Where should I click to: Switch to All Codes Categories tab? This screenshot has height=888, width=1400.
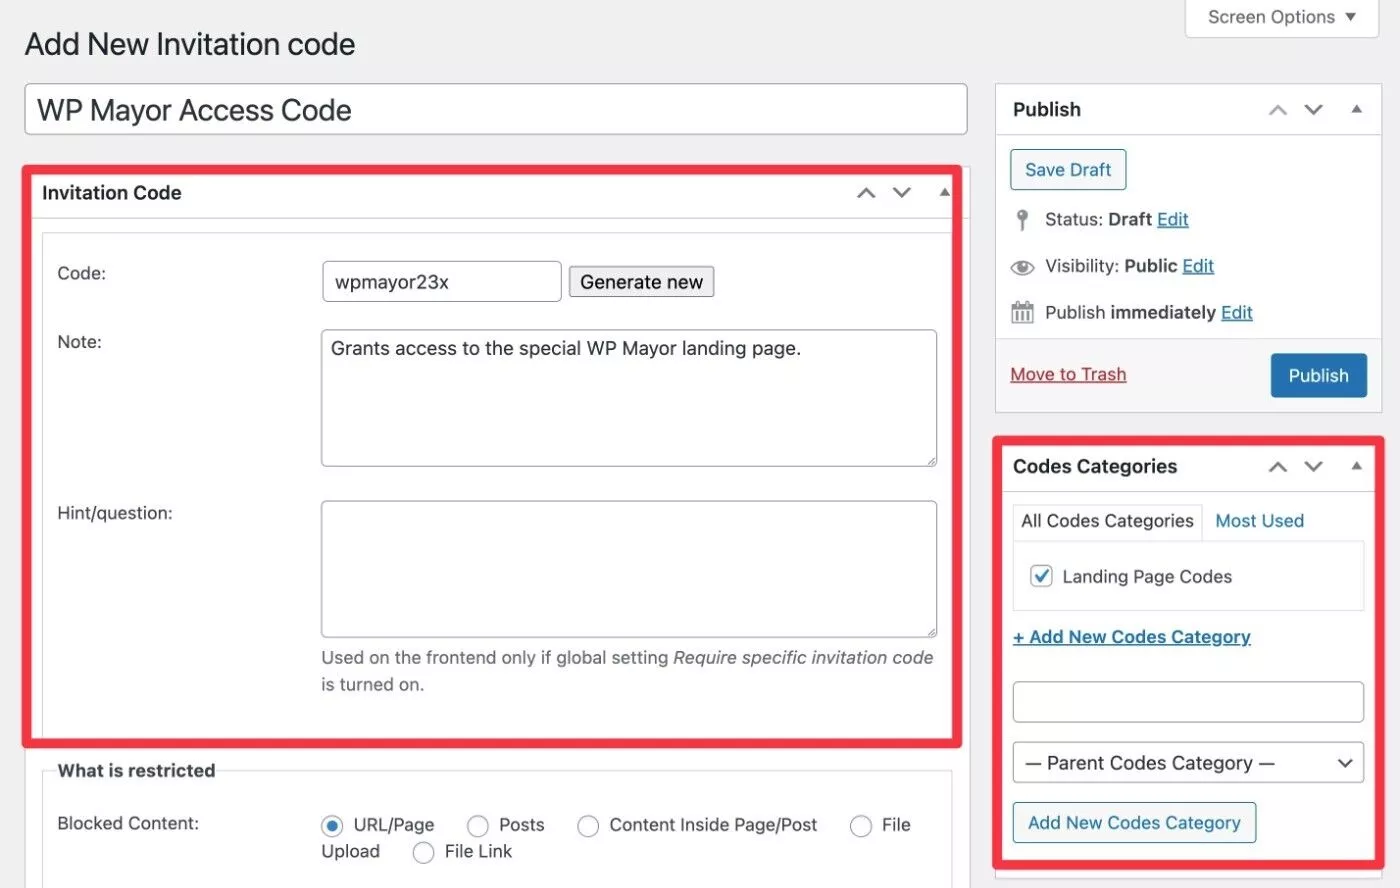(x=1107, y=521)
